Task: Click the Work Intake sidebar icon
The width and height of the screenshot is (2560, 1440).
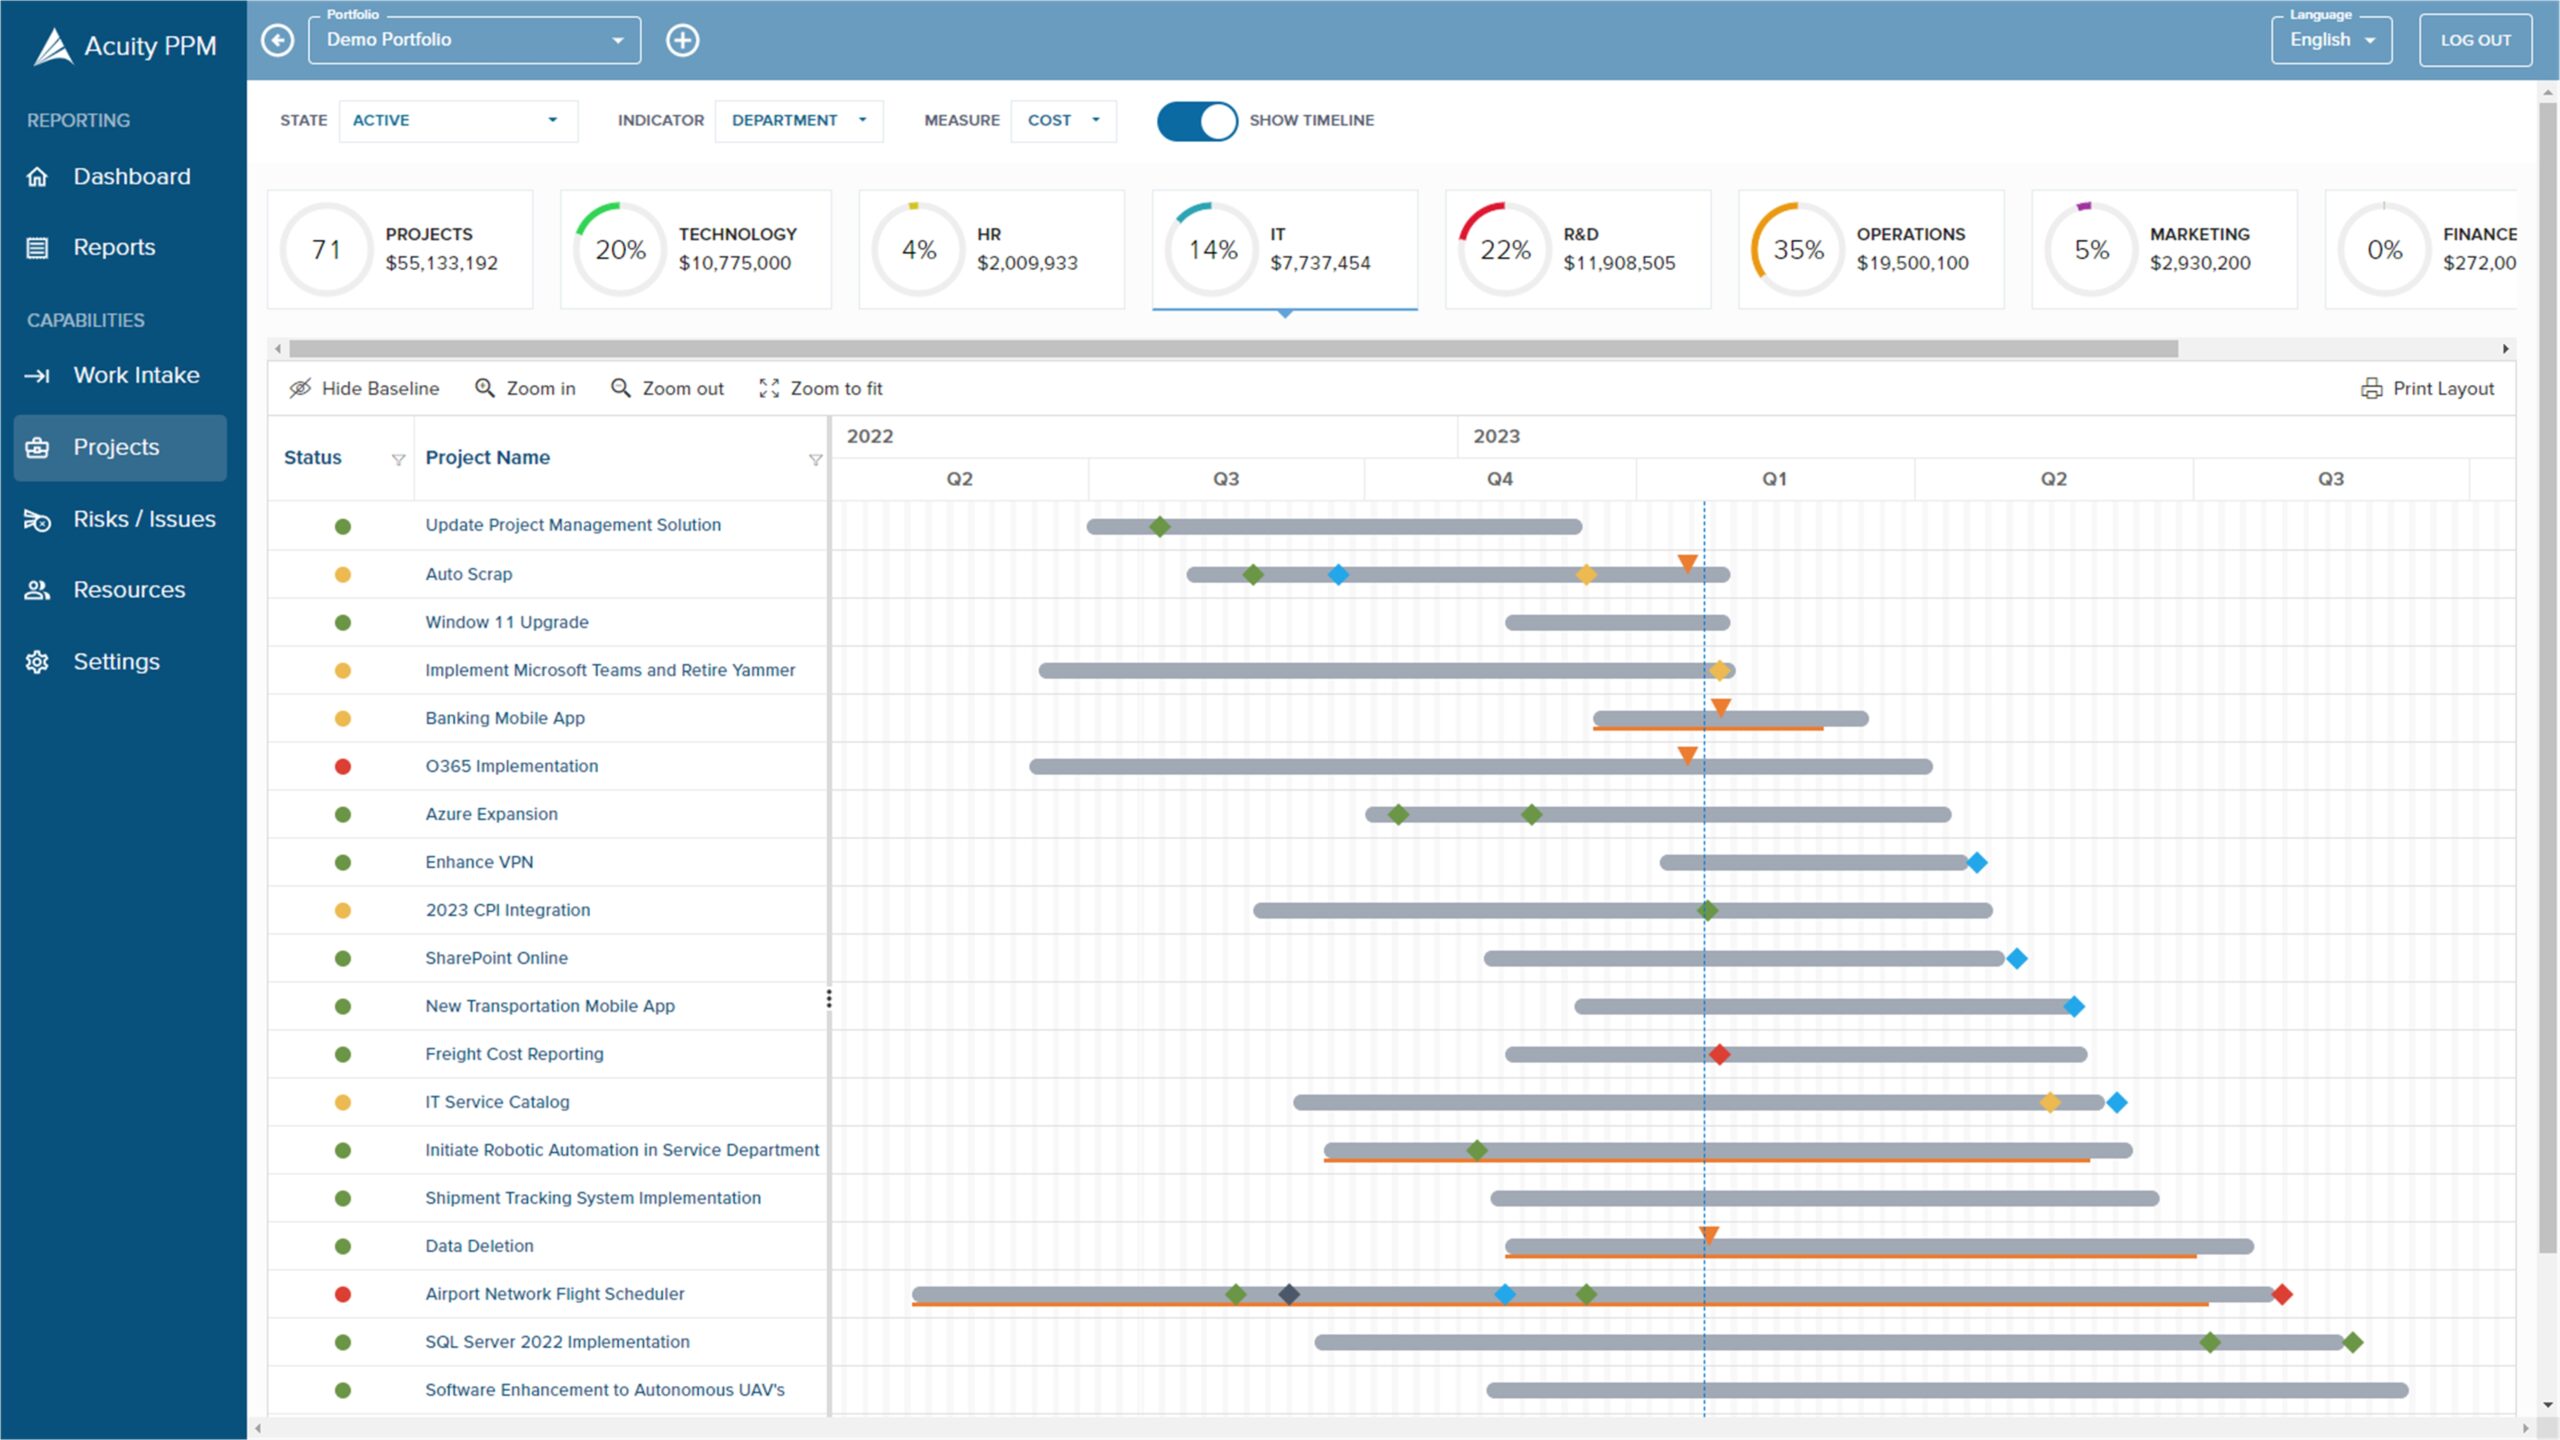Action: click(x=37, y=375)
